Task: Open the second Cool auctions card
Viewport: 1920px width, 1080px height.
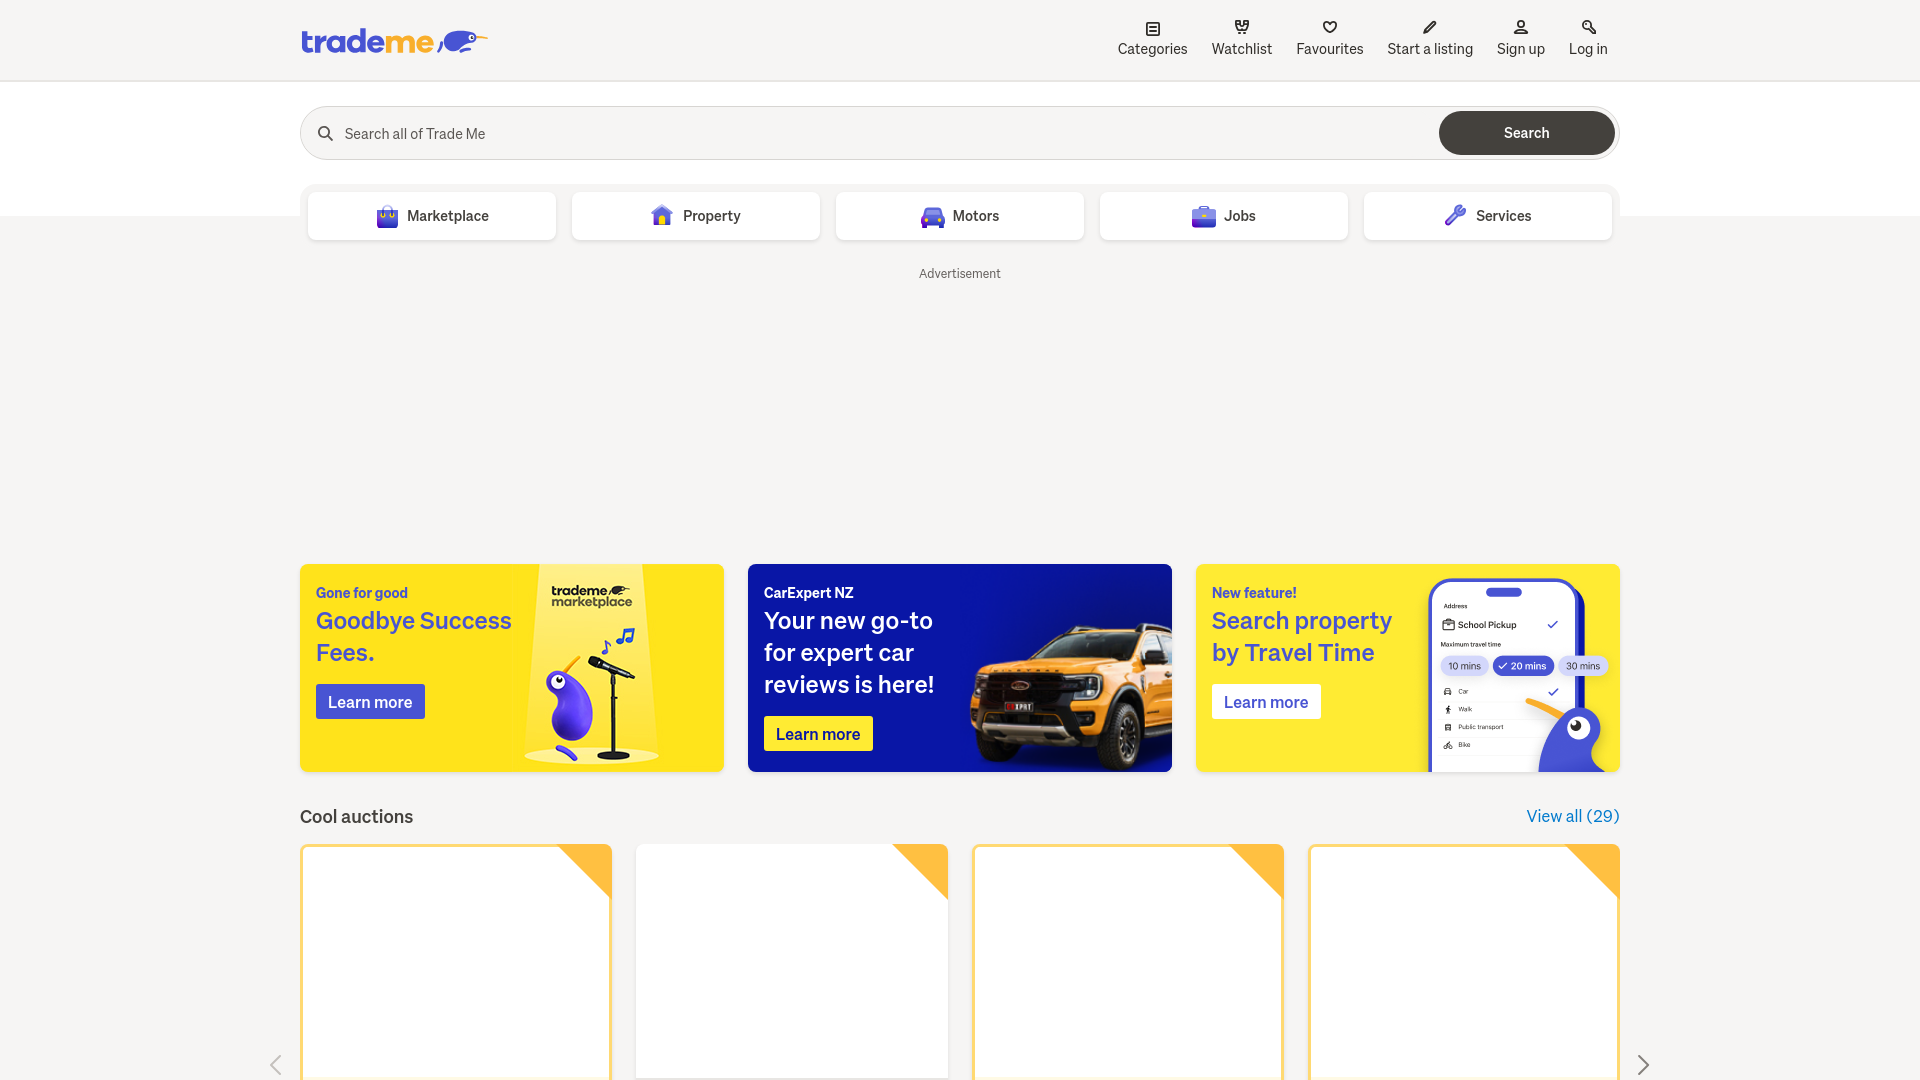Action: point(792,962)
